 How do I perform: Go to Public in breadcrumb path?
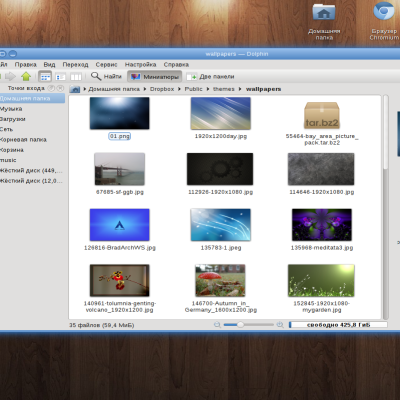point(193,89)
